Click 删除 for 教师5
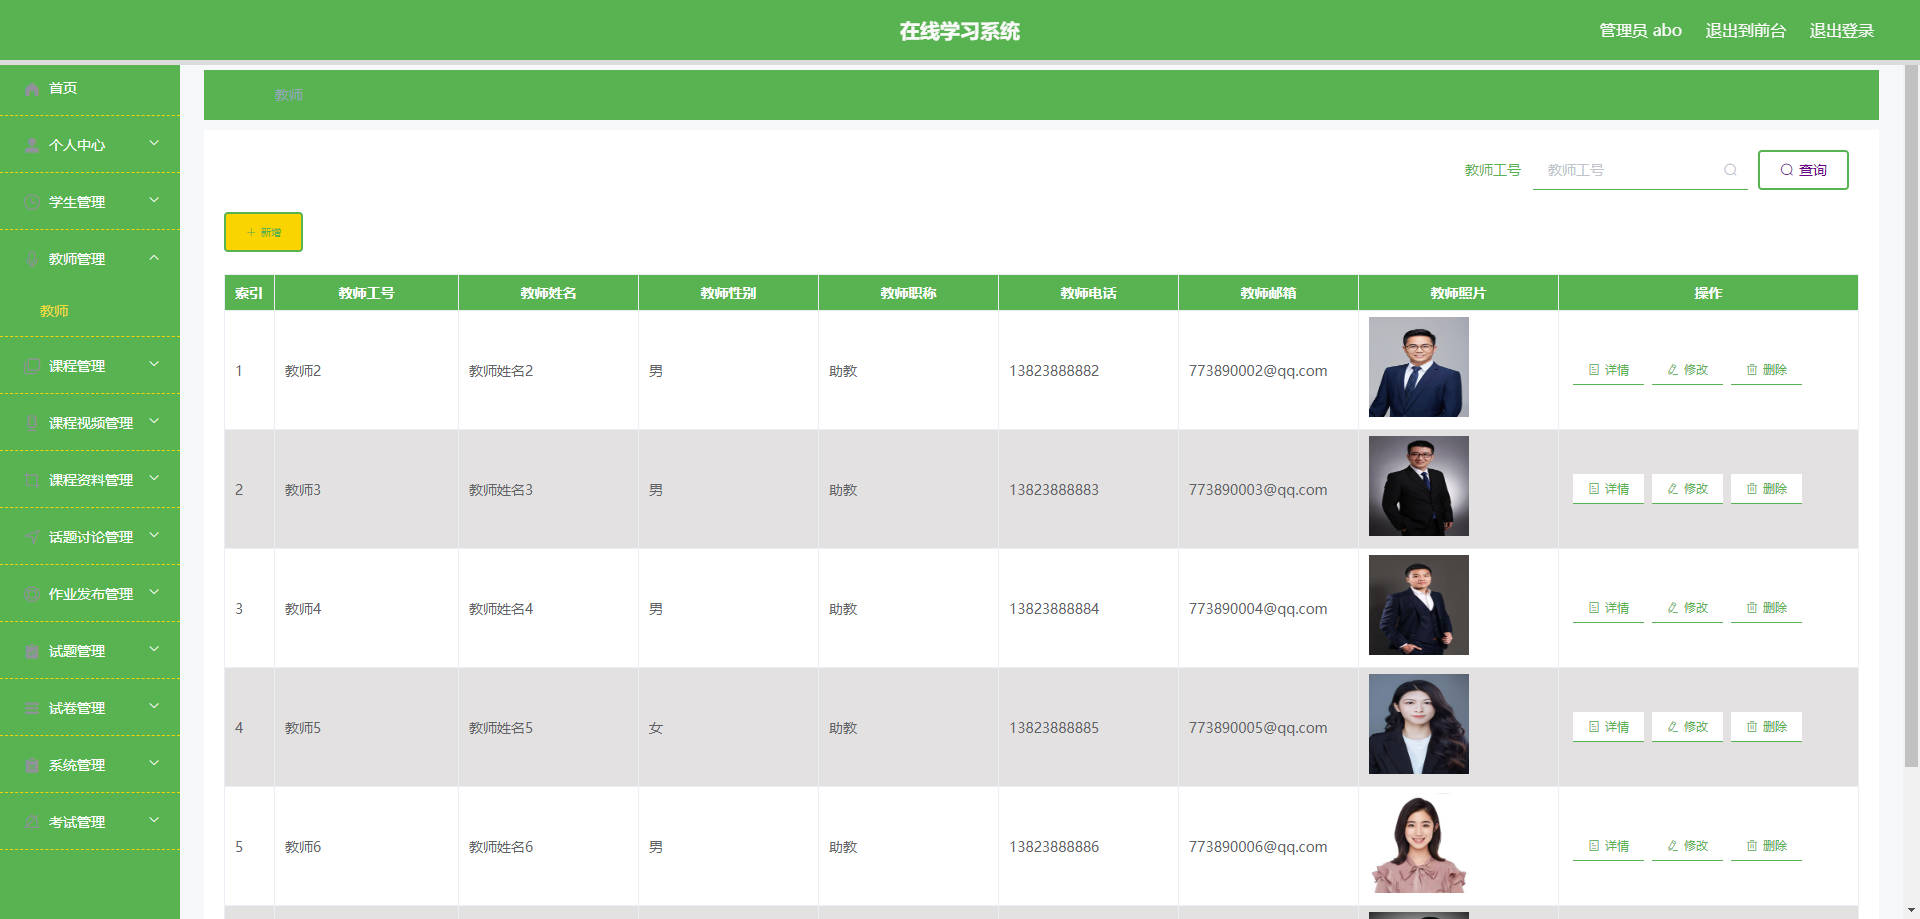Screen dimensions: 1920x919 tap(1766, 727)
